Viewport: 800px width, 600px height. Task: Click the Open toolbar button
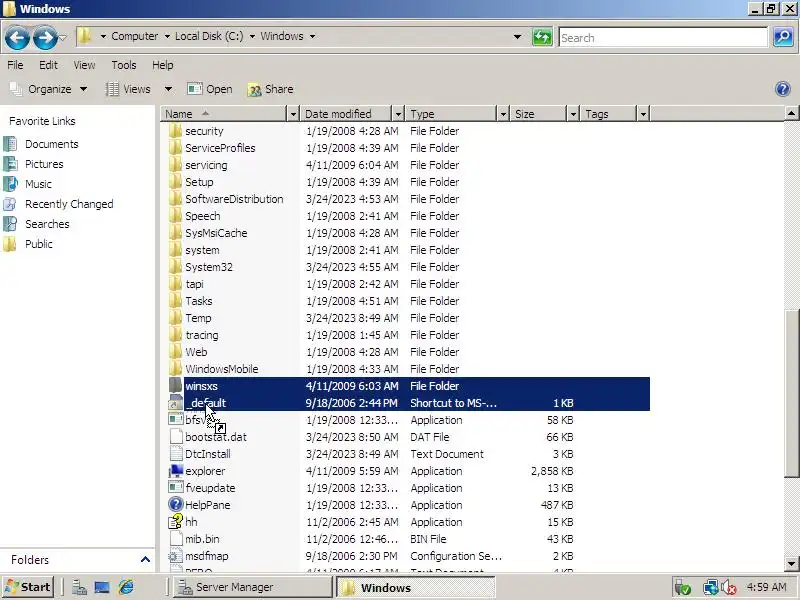210,89
